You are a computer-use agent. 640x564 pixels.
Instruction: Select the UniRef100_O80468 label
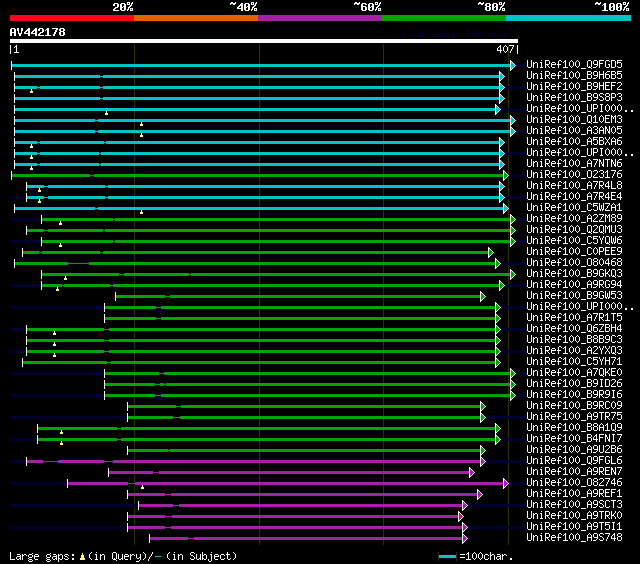[x=574, y=263]
